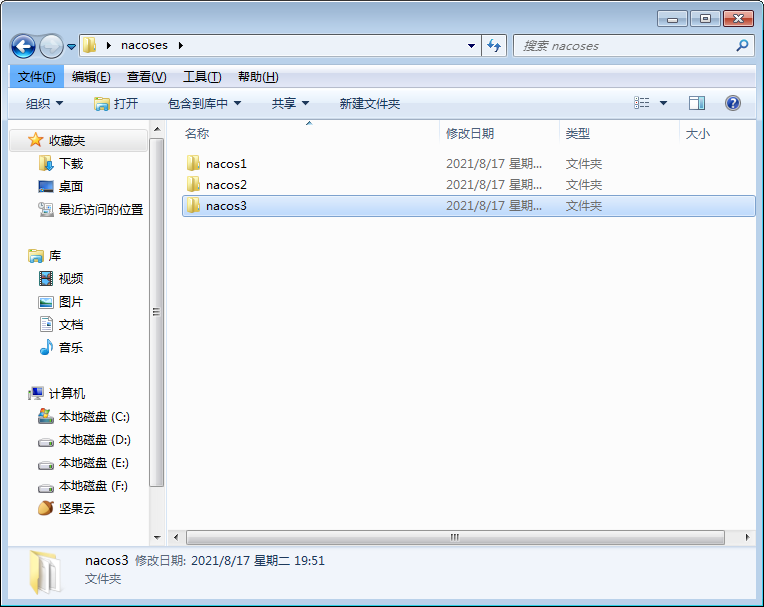Screen dimensions: 764x607
Task: Open the 文件(F) menu
Action: pos(37,77)
